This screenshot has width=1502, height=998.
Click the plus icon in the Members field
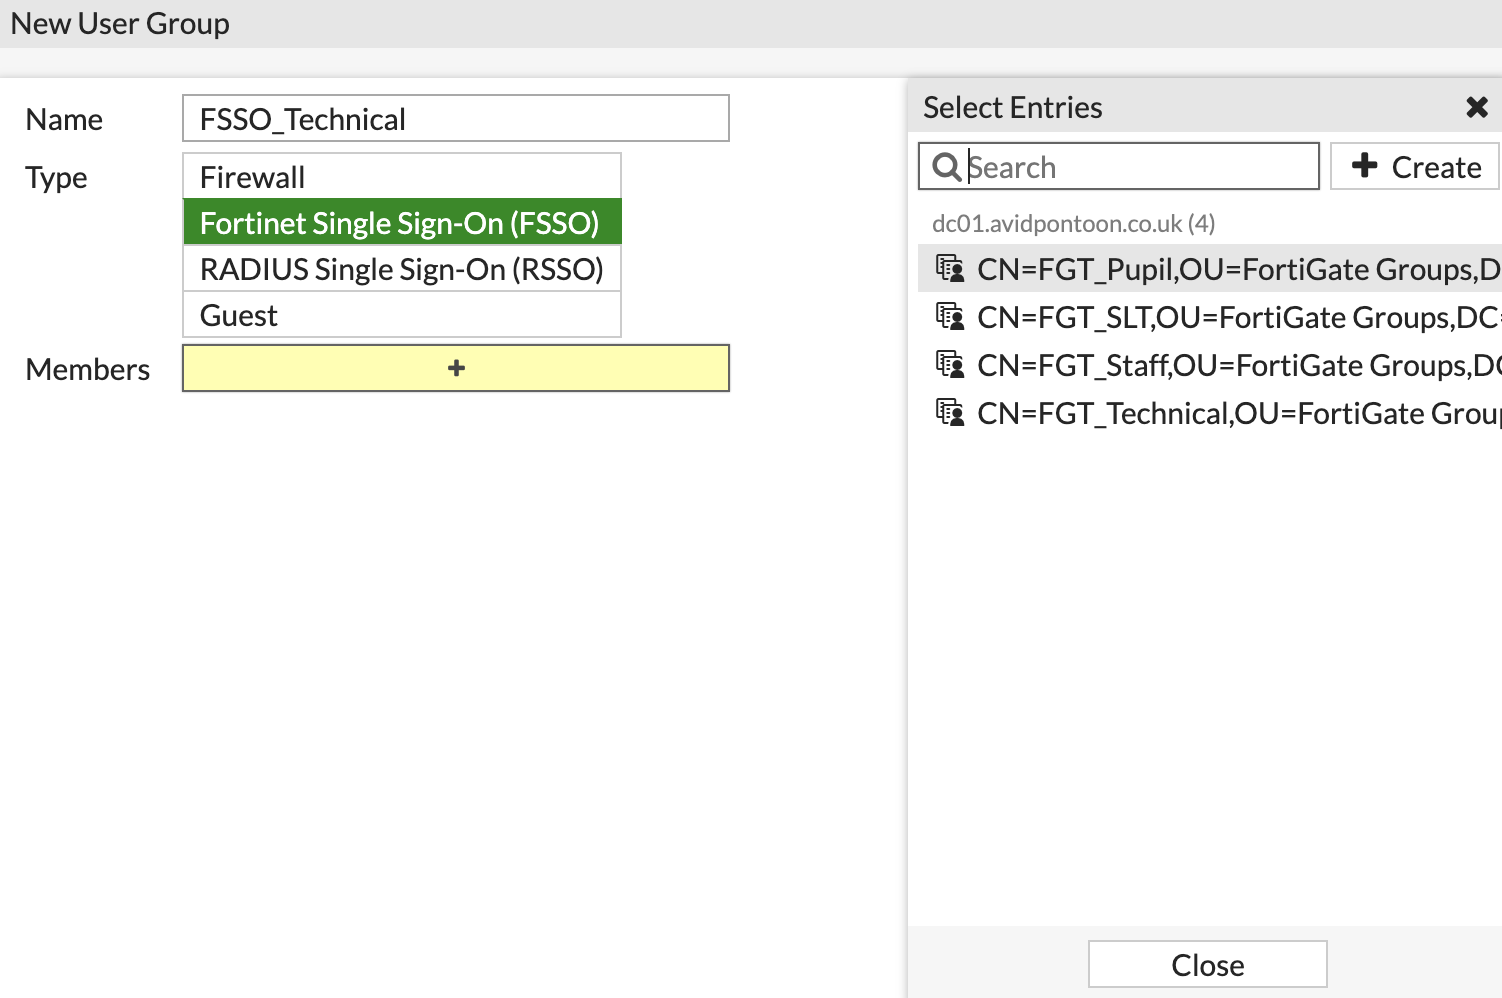pyautogui.click(x=455, y=367)
